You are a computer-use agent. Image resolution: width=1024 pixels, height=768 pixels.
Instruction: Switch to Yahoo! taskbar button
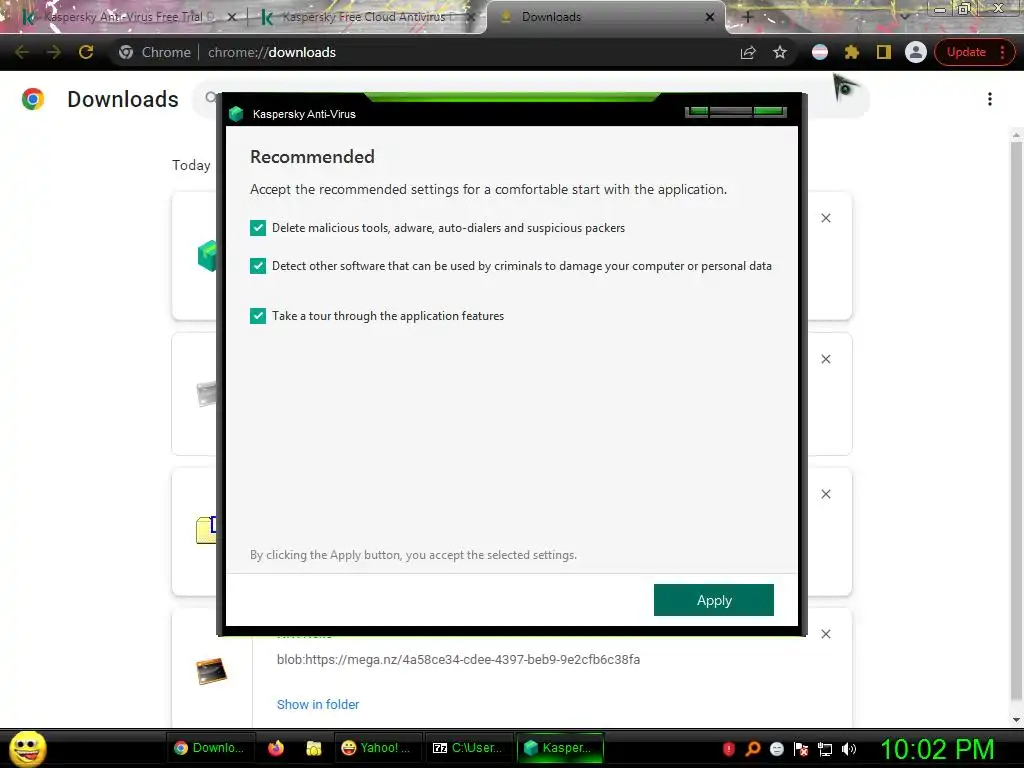[x=378, y=748]
